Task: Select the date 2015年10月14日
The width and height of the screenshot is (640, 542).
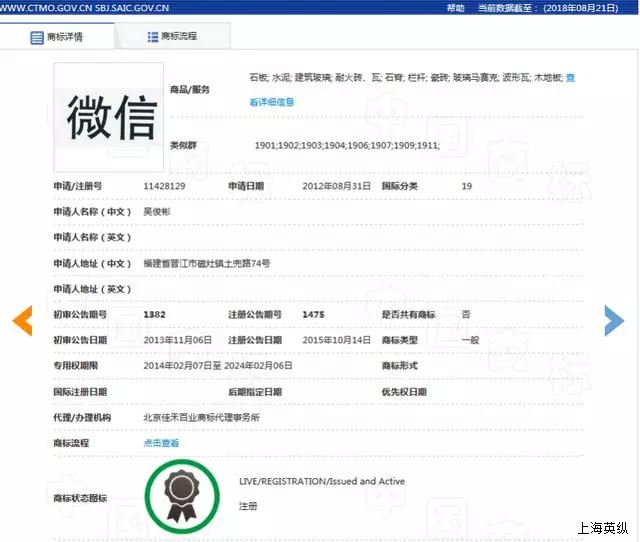Action: click(336, 340)
